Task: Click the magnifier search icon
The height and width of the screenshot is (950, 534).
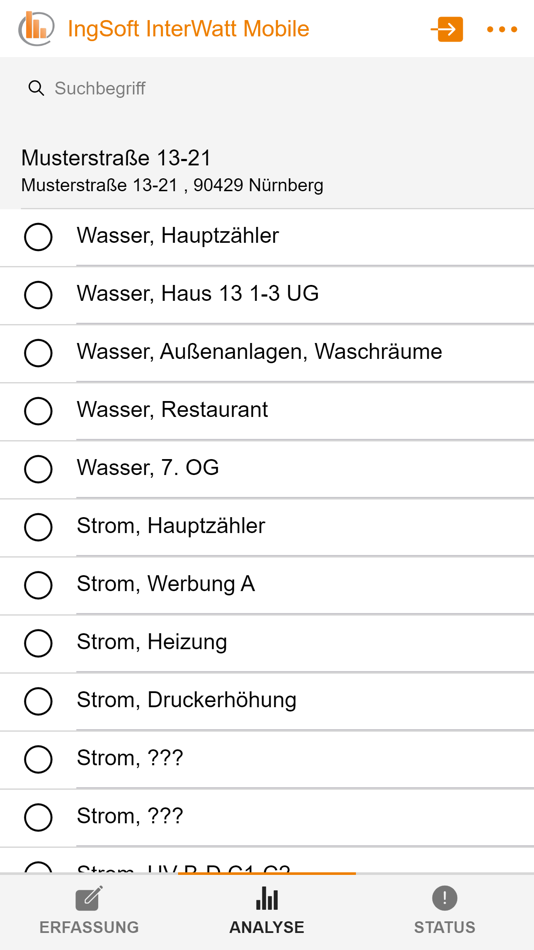Action: pos(36,88)
